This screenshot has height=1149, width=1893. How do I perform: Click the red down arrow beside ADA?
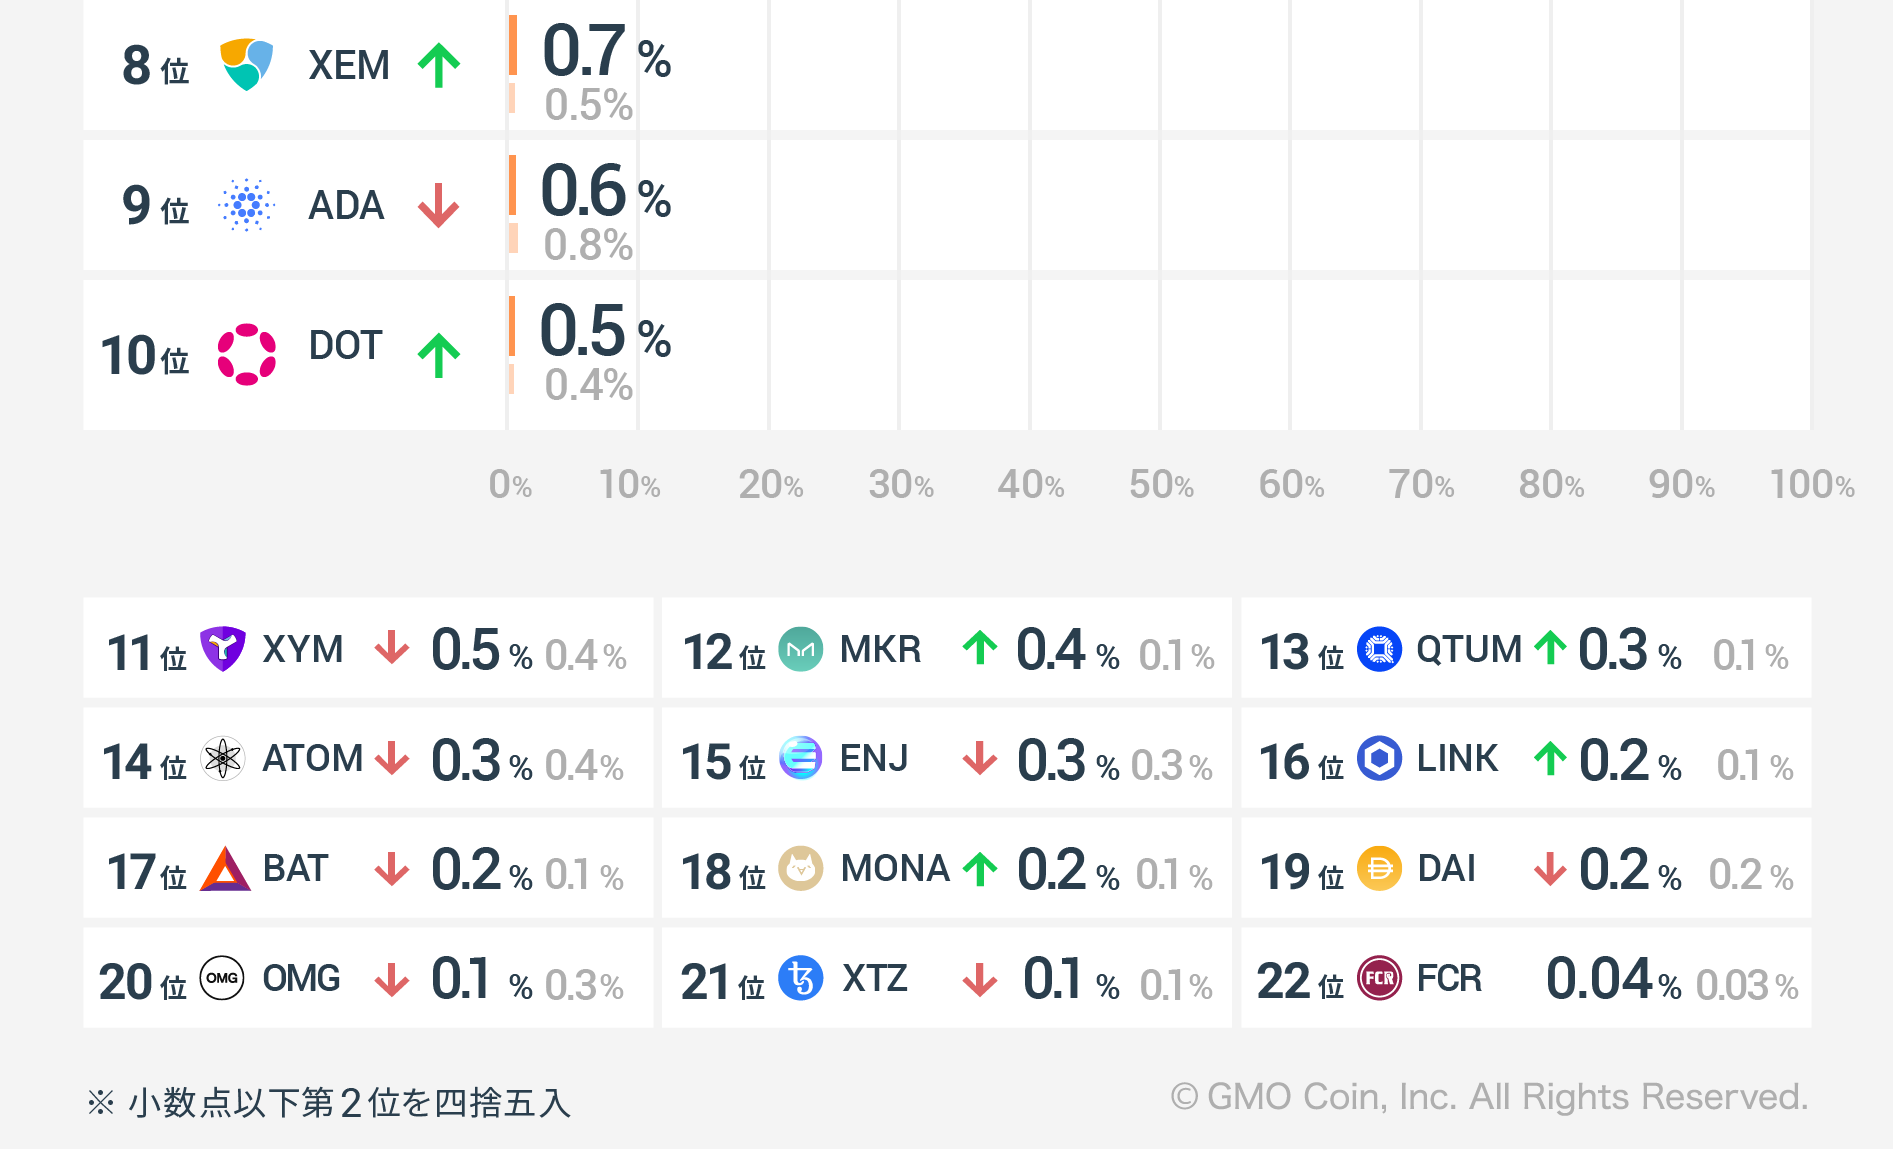(x=439, y=206)
